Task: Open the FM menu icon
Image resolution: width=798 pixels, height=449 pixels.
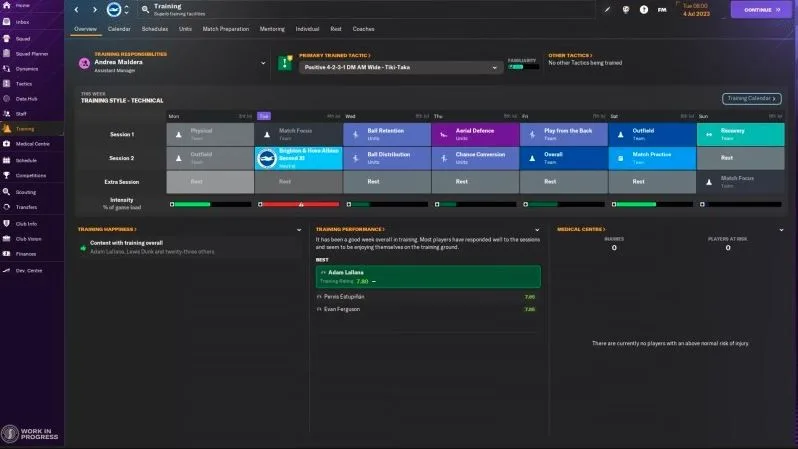Action: point(662,9)
